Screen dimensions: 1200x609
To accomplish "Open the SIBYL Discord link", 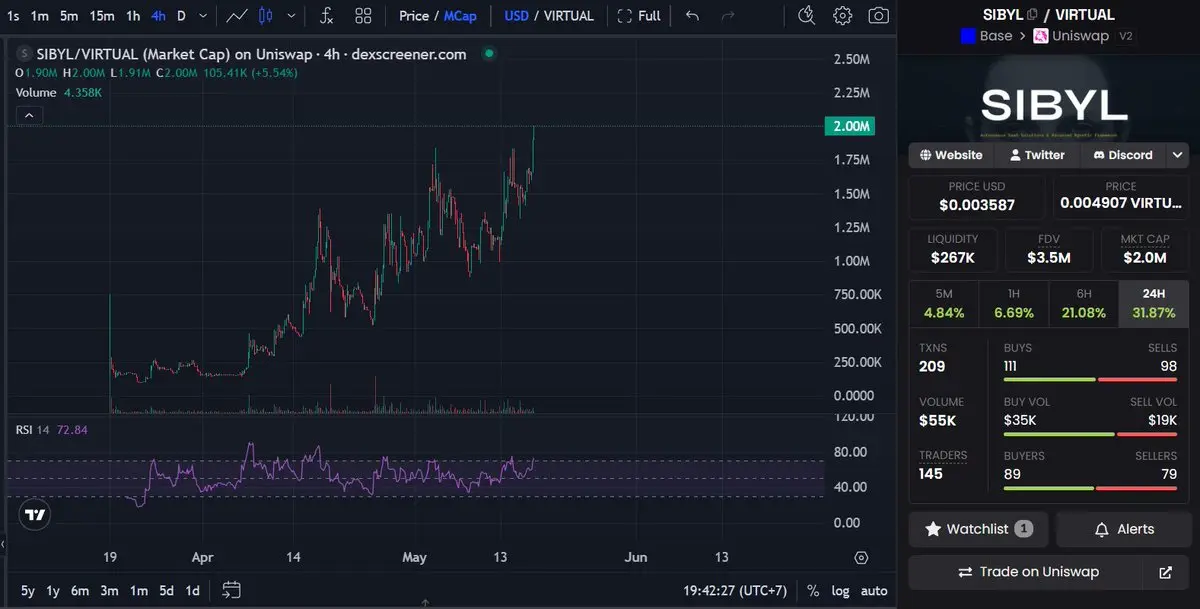I will click(1123, 155).
